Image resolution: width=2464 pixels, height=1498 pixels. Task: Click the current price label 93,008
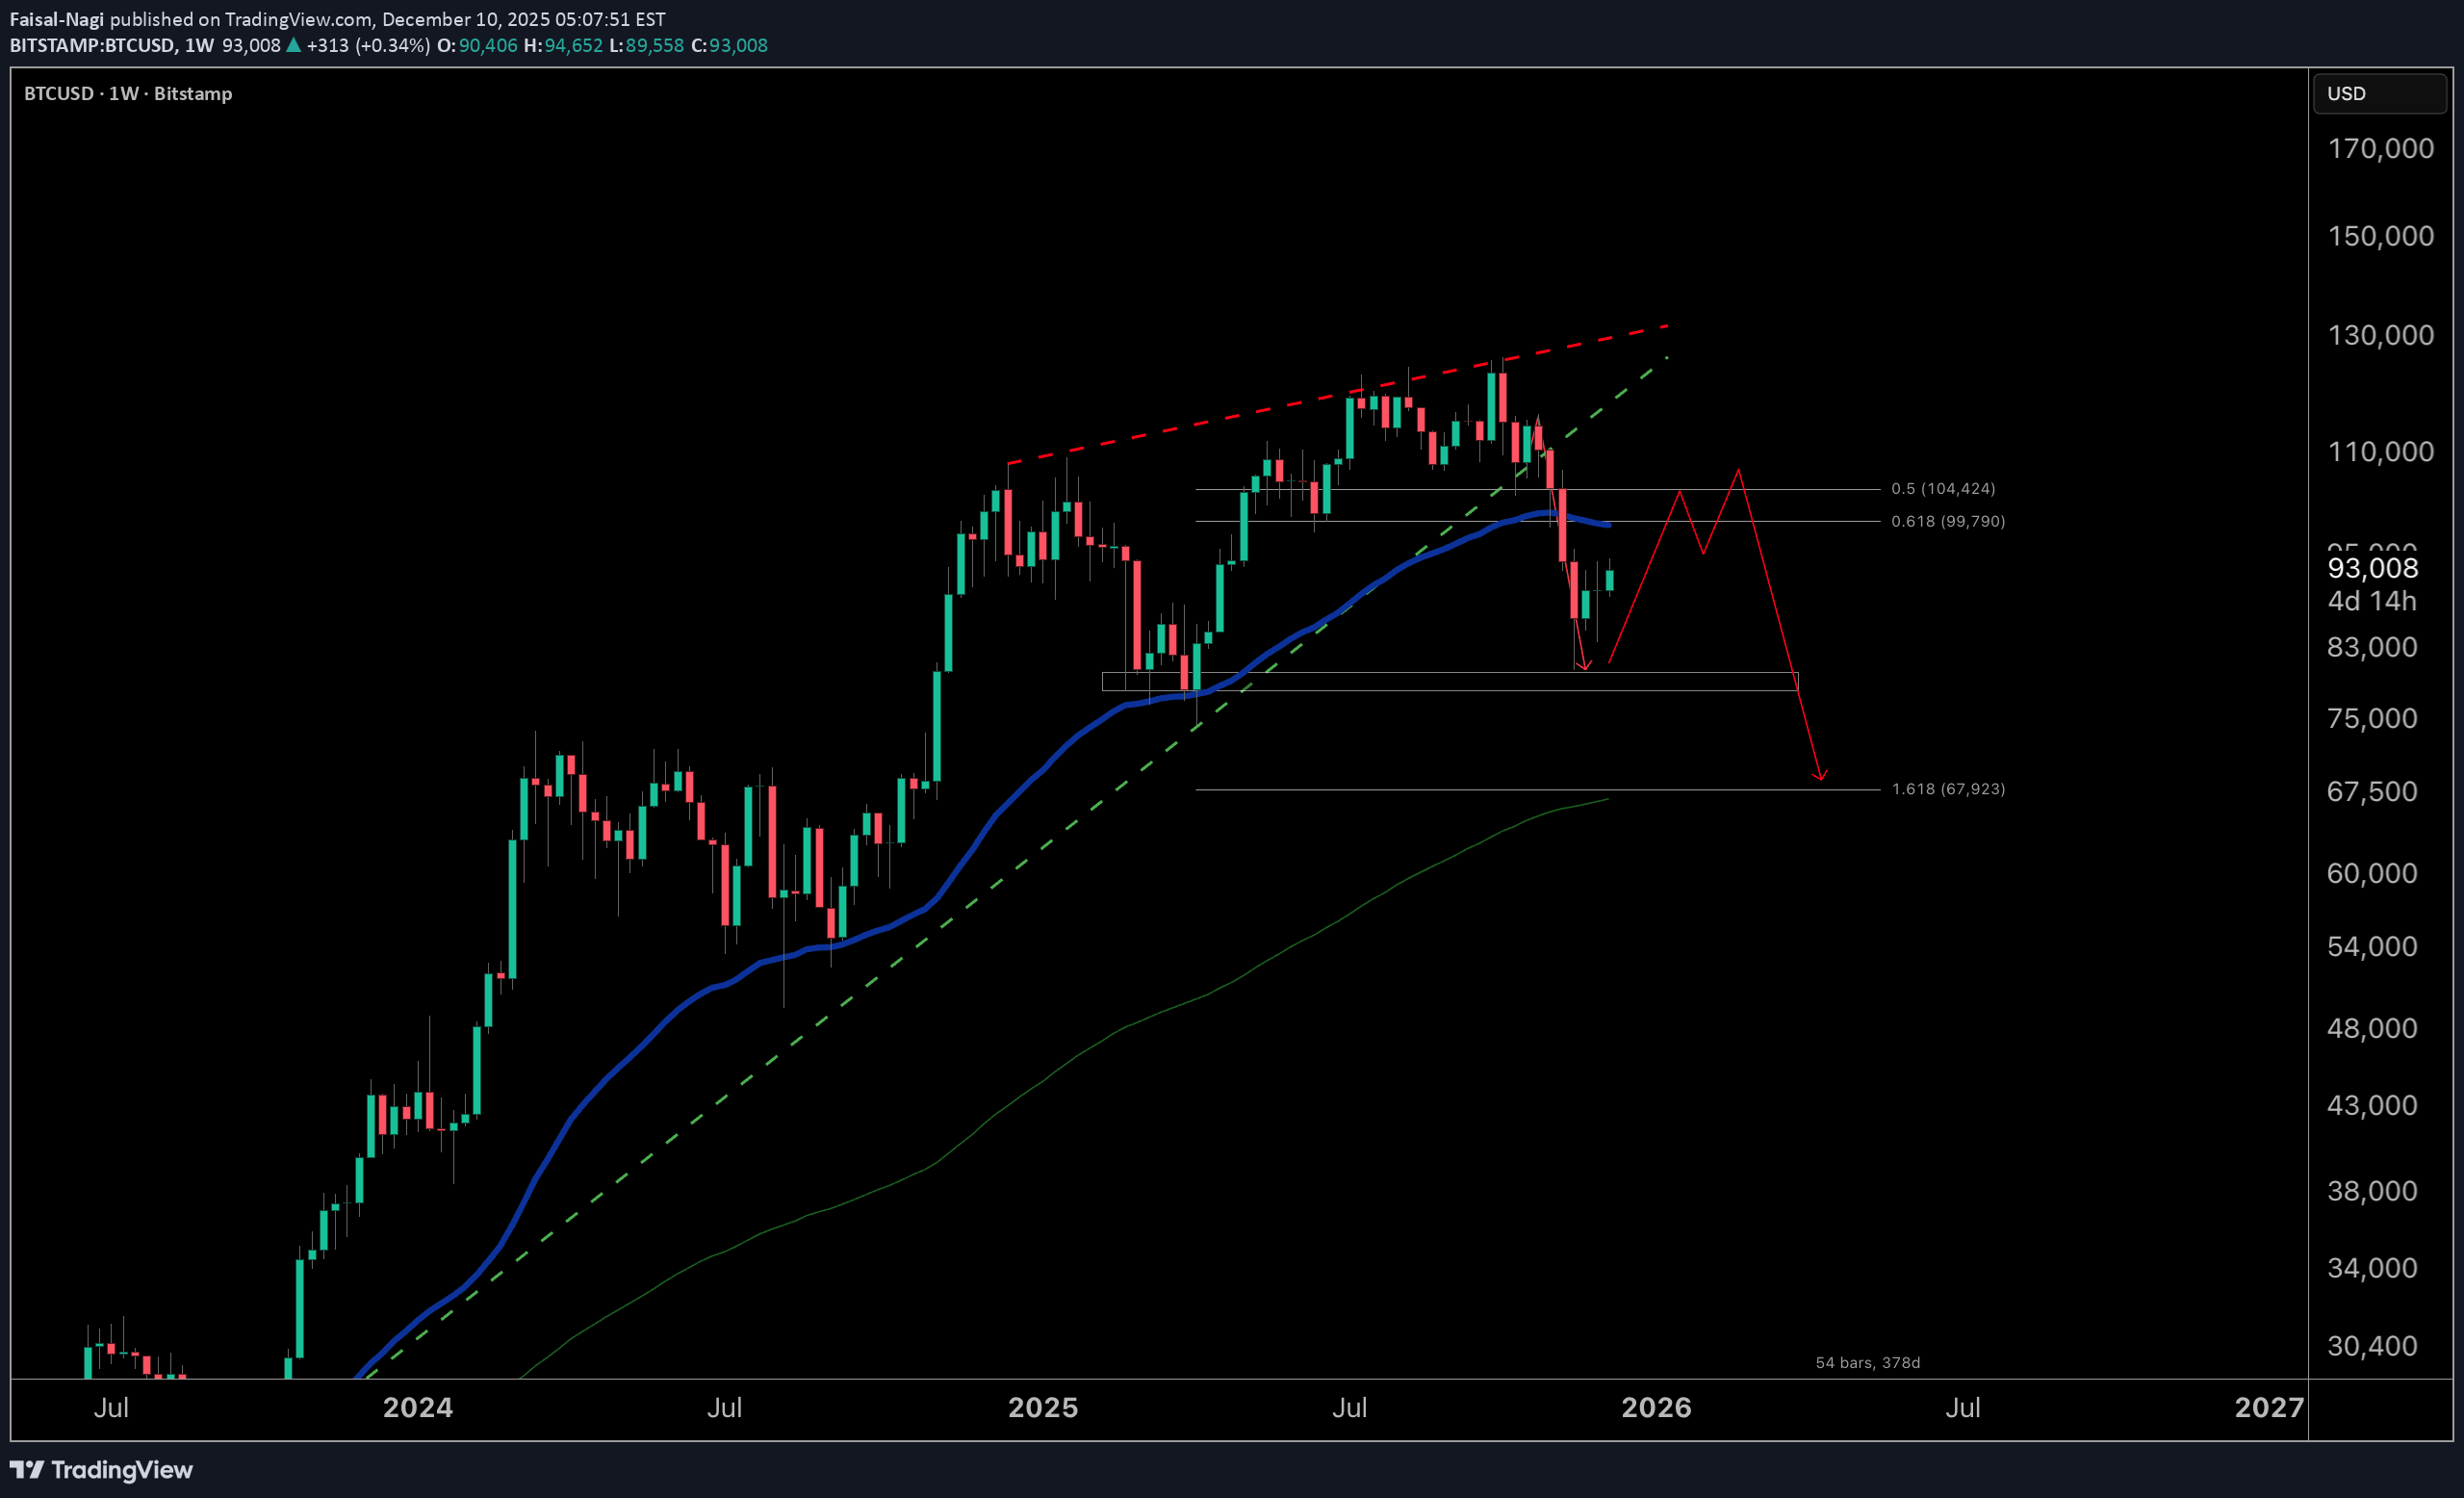pyautogui.click(x=2372, y=568)
